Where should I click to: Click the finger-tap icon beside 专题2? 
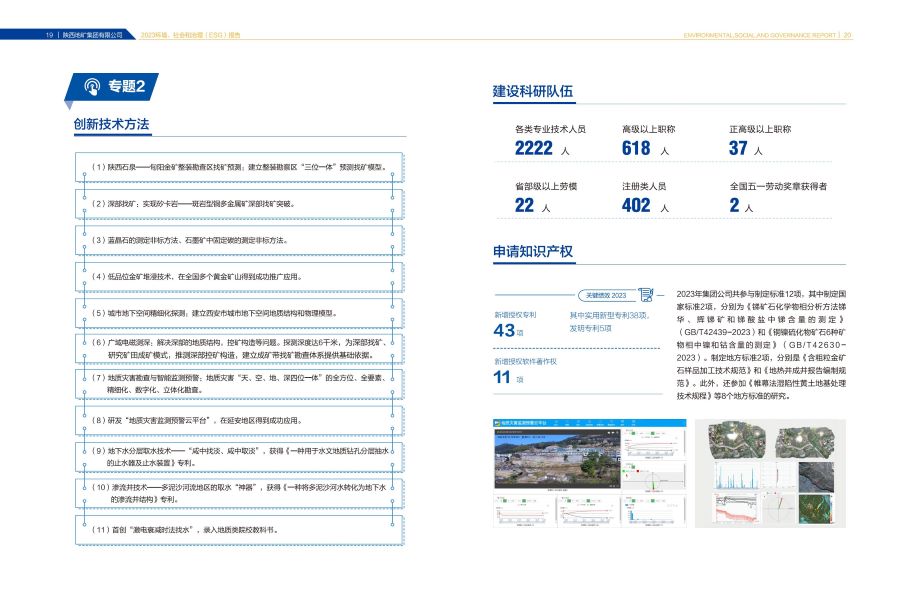92,87
